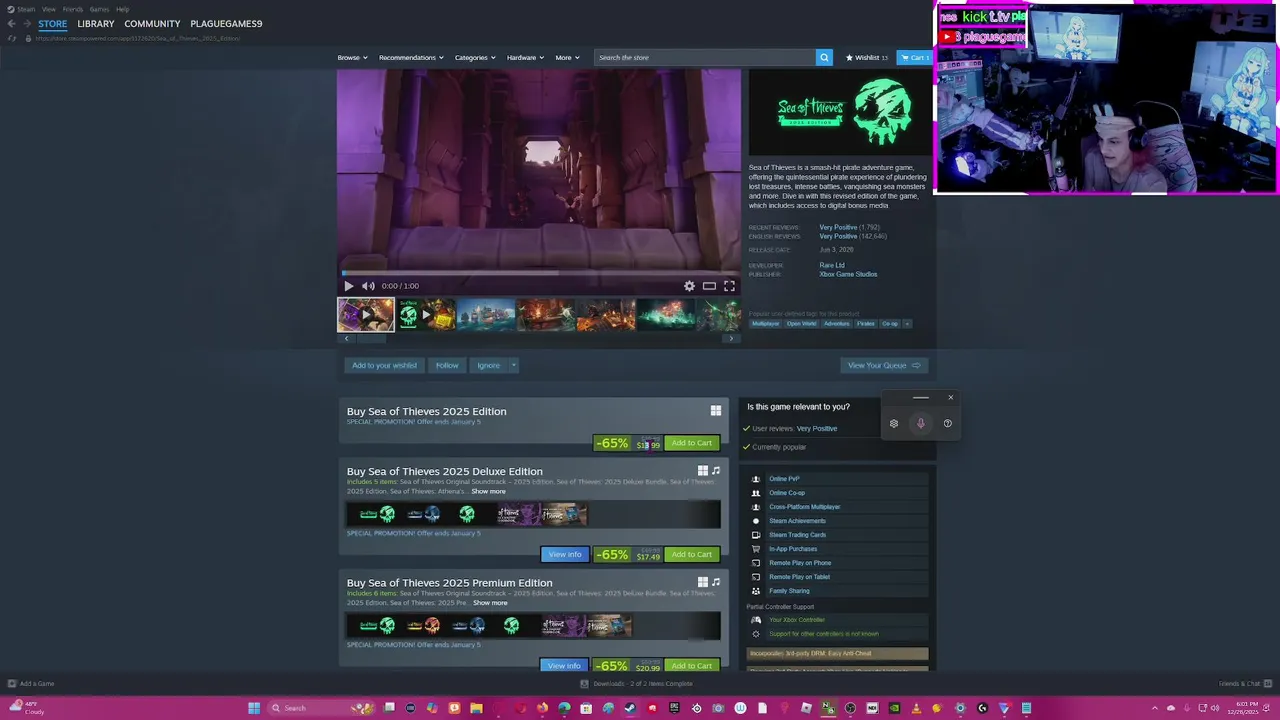Go forward with the navigation arrow
This screenshot has width=1280, height=720.
27,24
